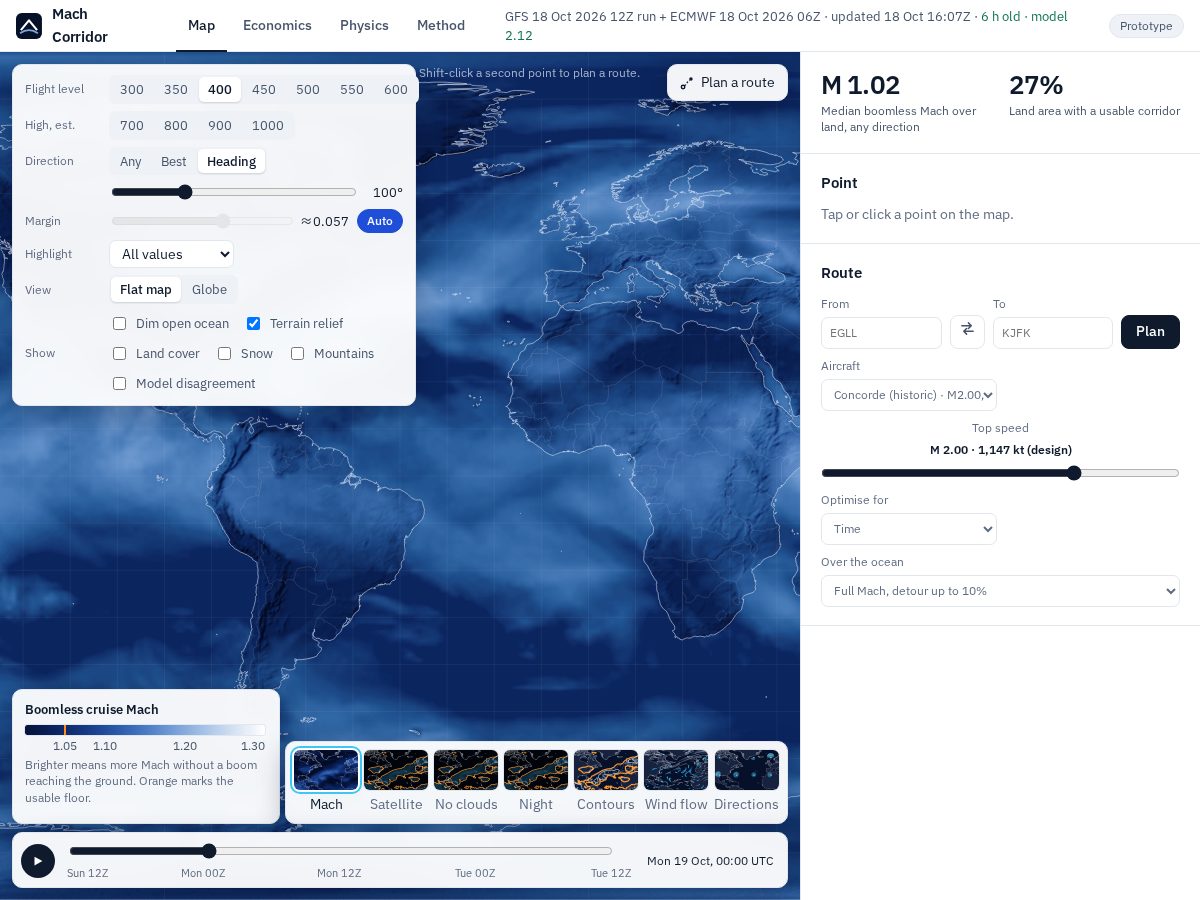Switch to the Satellite layer thumbnail
This screenshot has width=1200, height=900.
click(x=396, y=781)
